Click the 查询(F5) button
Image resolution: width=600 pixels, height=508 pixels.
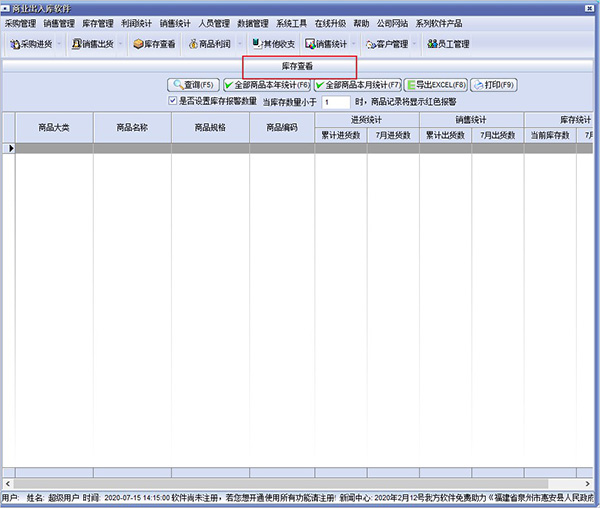click(193, 85)
